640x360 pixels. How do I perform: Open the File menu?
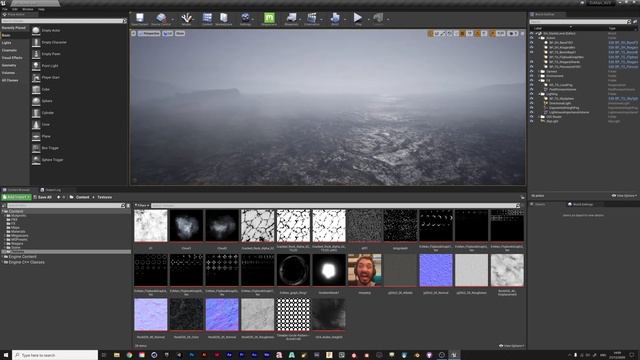pyautogui.click(x=5, y=9)
